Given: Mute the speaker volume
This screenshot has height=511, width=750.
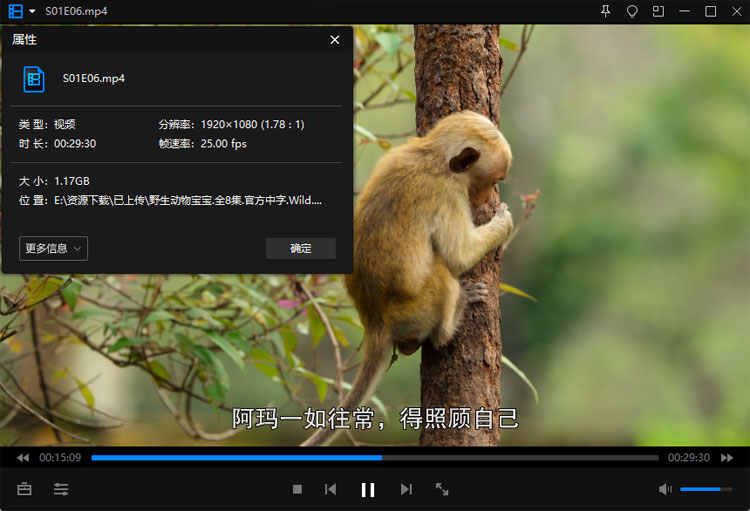Looking at the screenshot, I should click(665, 489).
